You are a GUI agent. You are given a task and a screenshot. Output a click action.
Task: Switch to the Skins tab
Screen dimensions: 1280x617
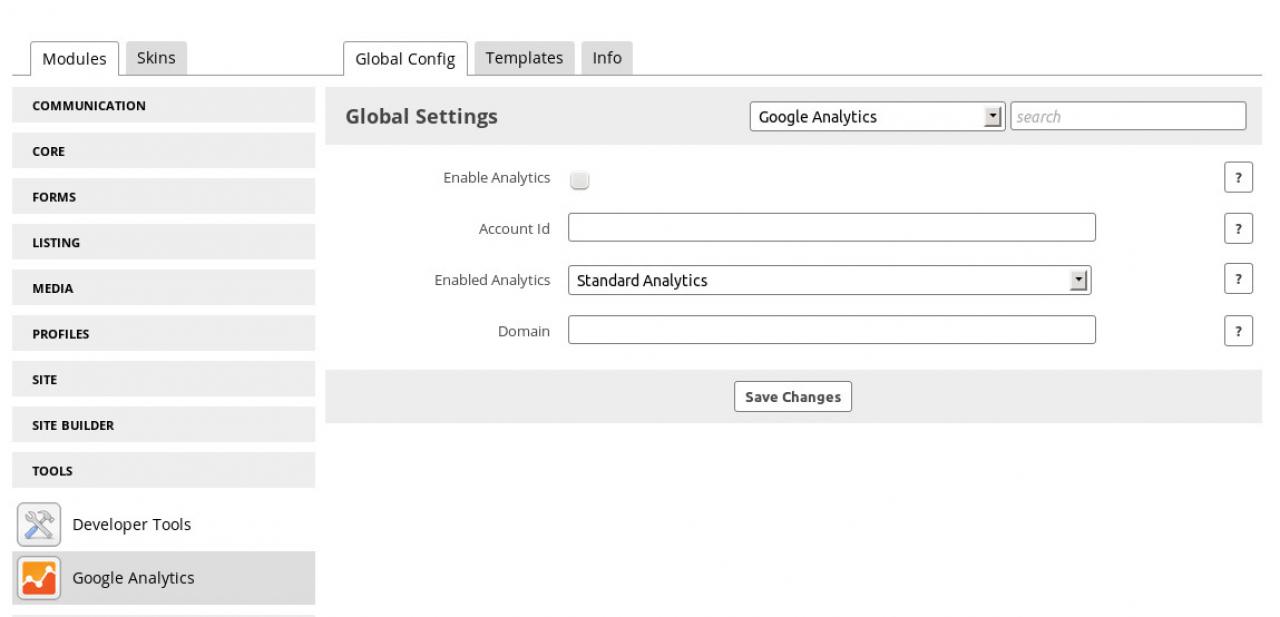click(x=156, y=58)
